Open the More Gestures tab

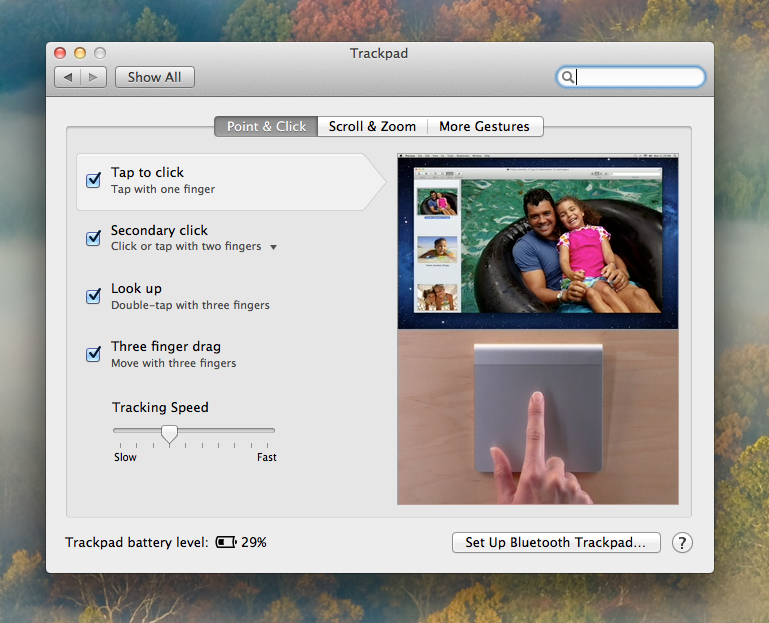click(x=484, y=126)
